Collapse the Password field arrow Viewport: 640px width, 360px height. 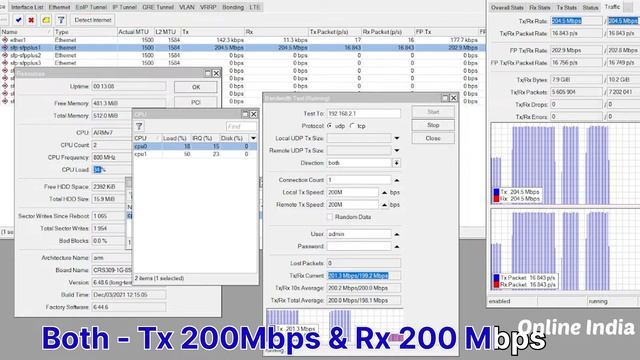(397, 247)
